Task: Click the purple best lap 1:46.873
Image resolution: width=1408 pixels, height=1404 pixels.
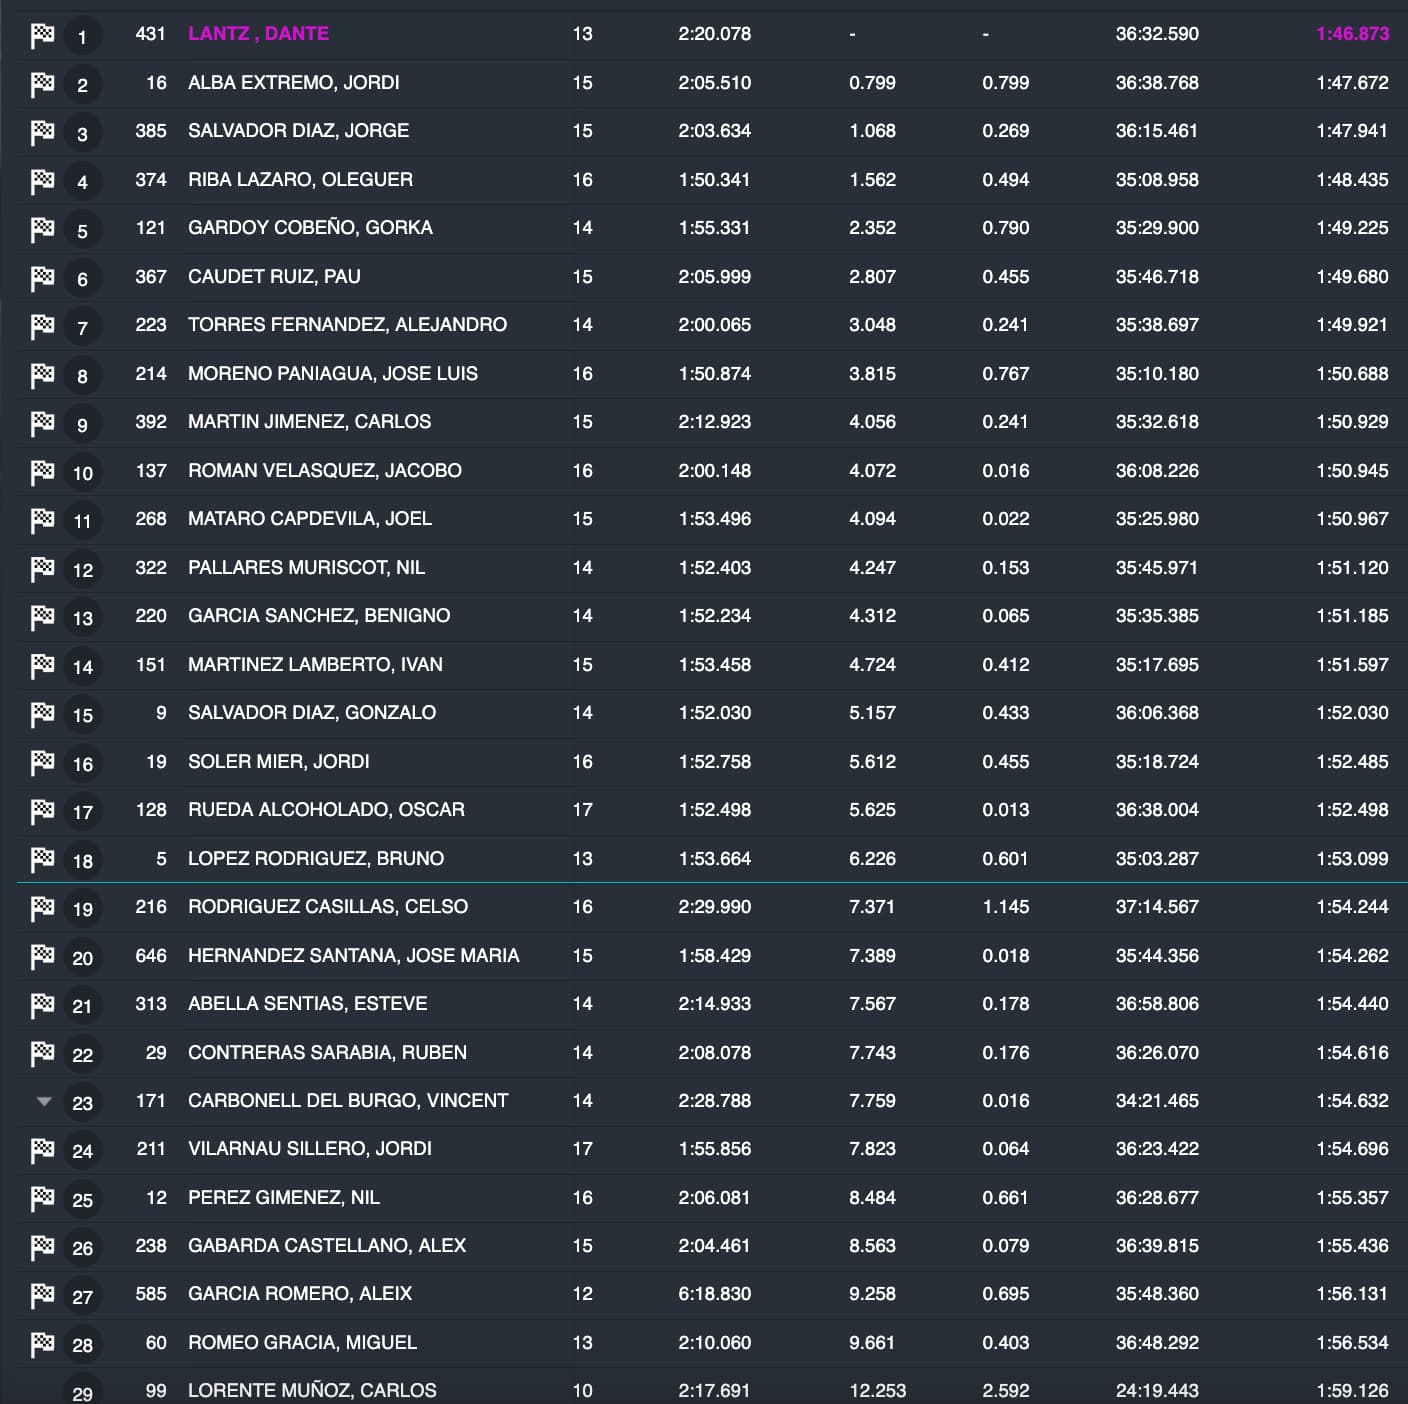Action: [x=1352, y=34]
